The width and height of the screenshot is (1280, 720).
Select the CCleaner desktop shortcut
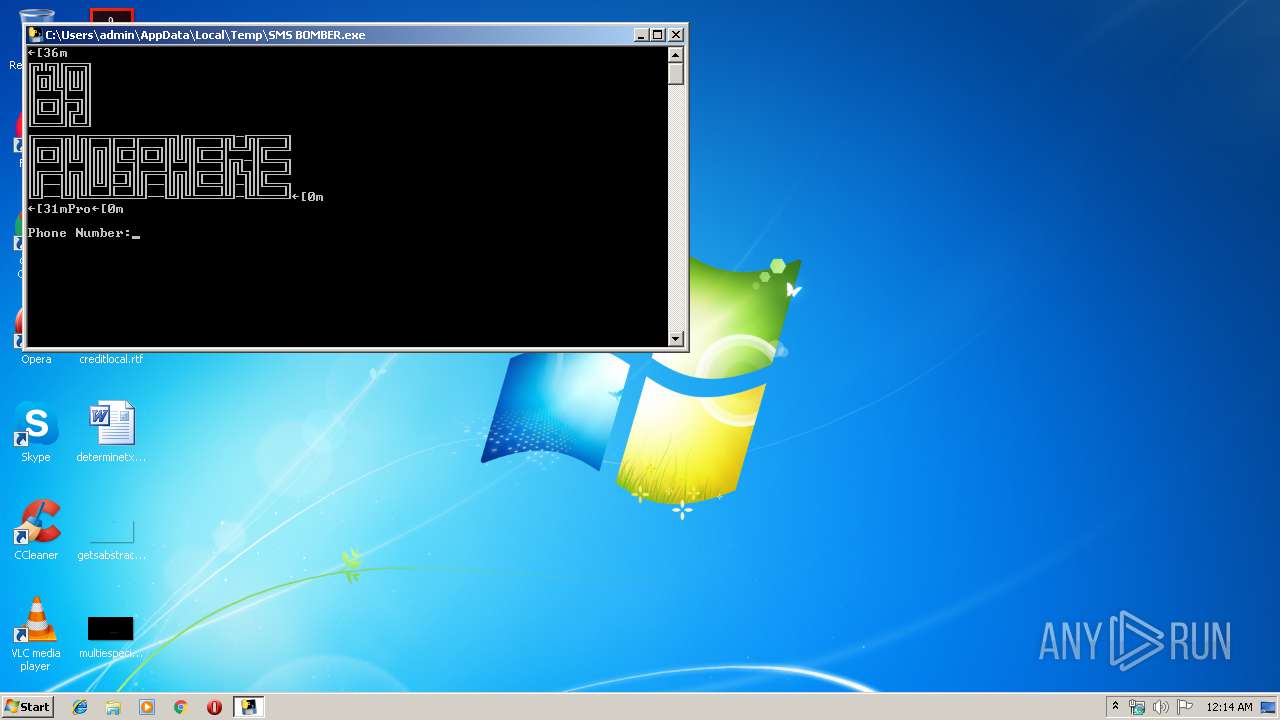coord(36,530)
